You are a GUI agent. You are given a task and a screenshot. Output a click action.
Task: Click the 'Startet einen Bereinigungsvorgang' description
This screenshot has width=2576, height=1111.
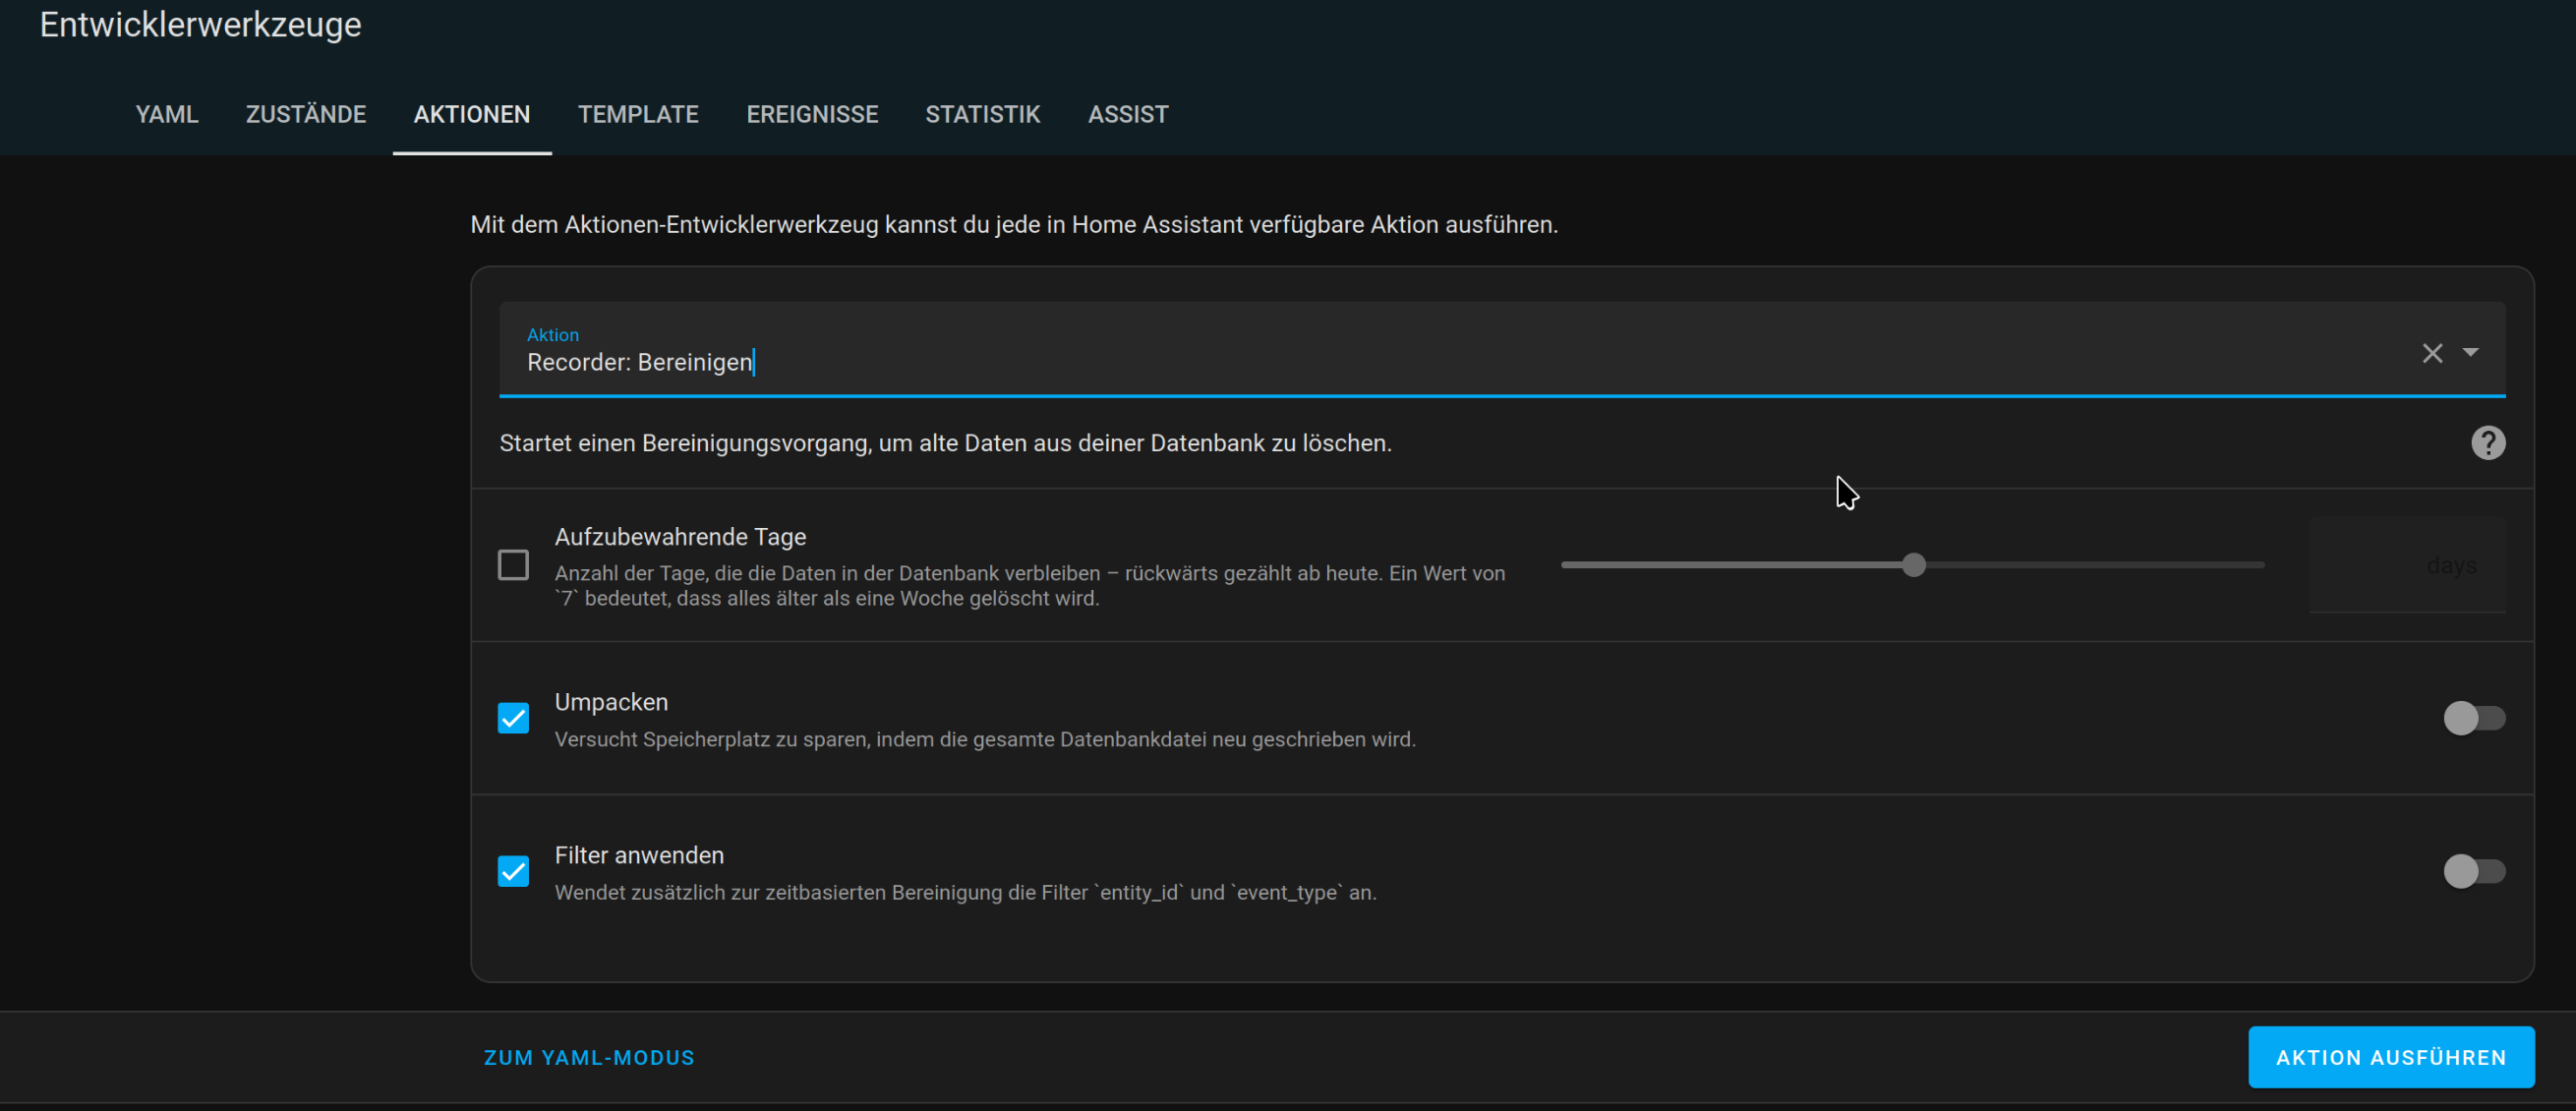[x=945, y=443]
